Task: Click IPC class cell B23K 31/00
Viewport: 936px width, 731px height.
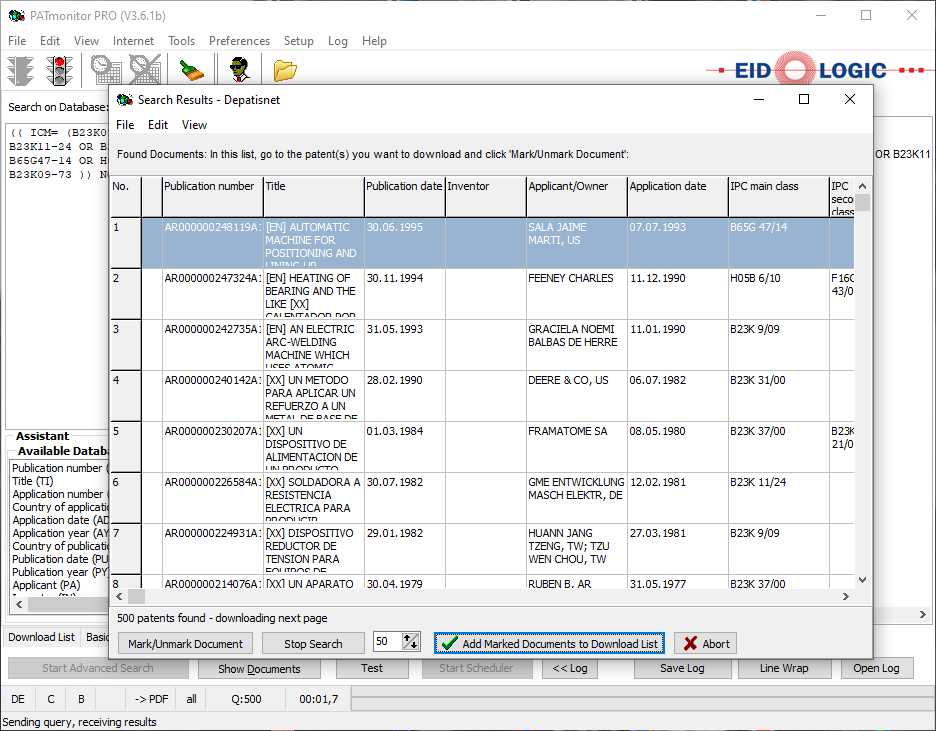Action: 778,396
